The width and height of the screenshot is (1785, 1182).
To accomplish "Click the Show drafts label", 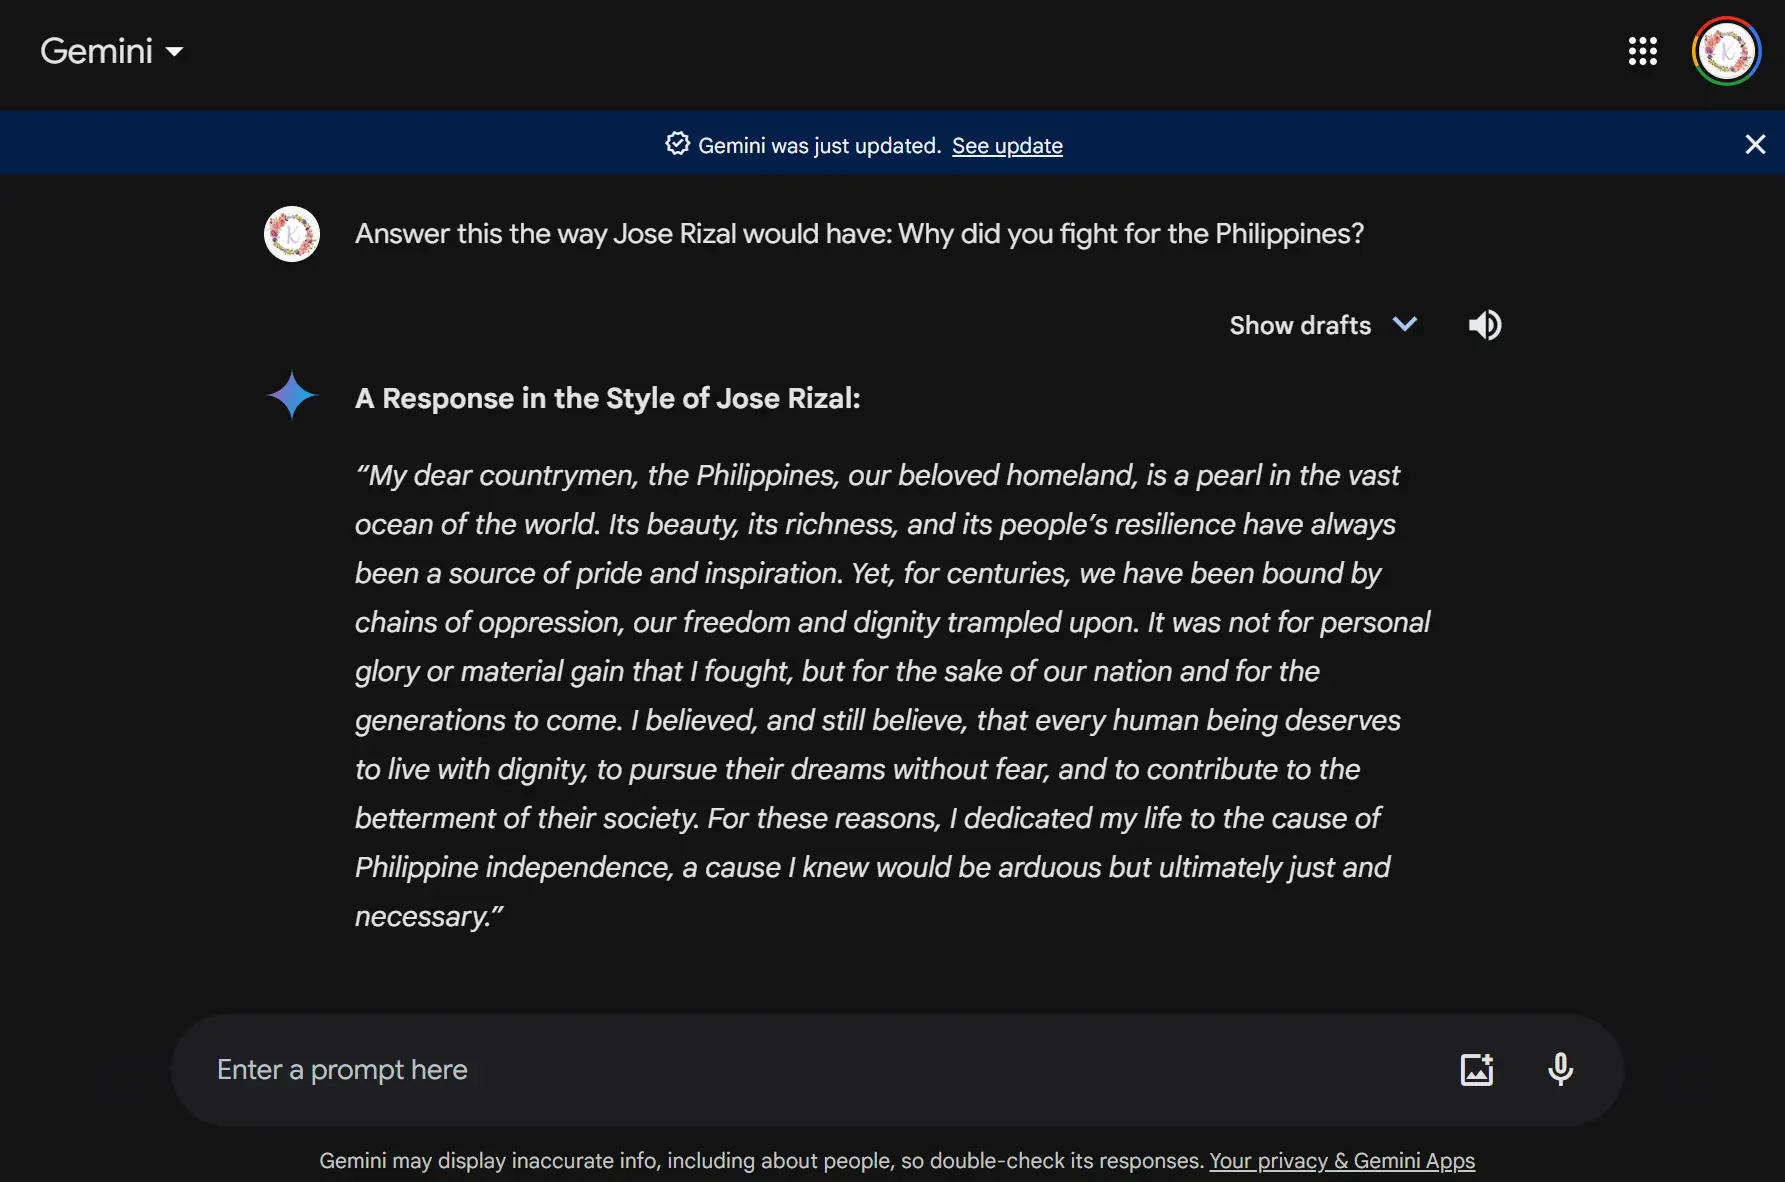I will click(1300, 325).
